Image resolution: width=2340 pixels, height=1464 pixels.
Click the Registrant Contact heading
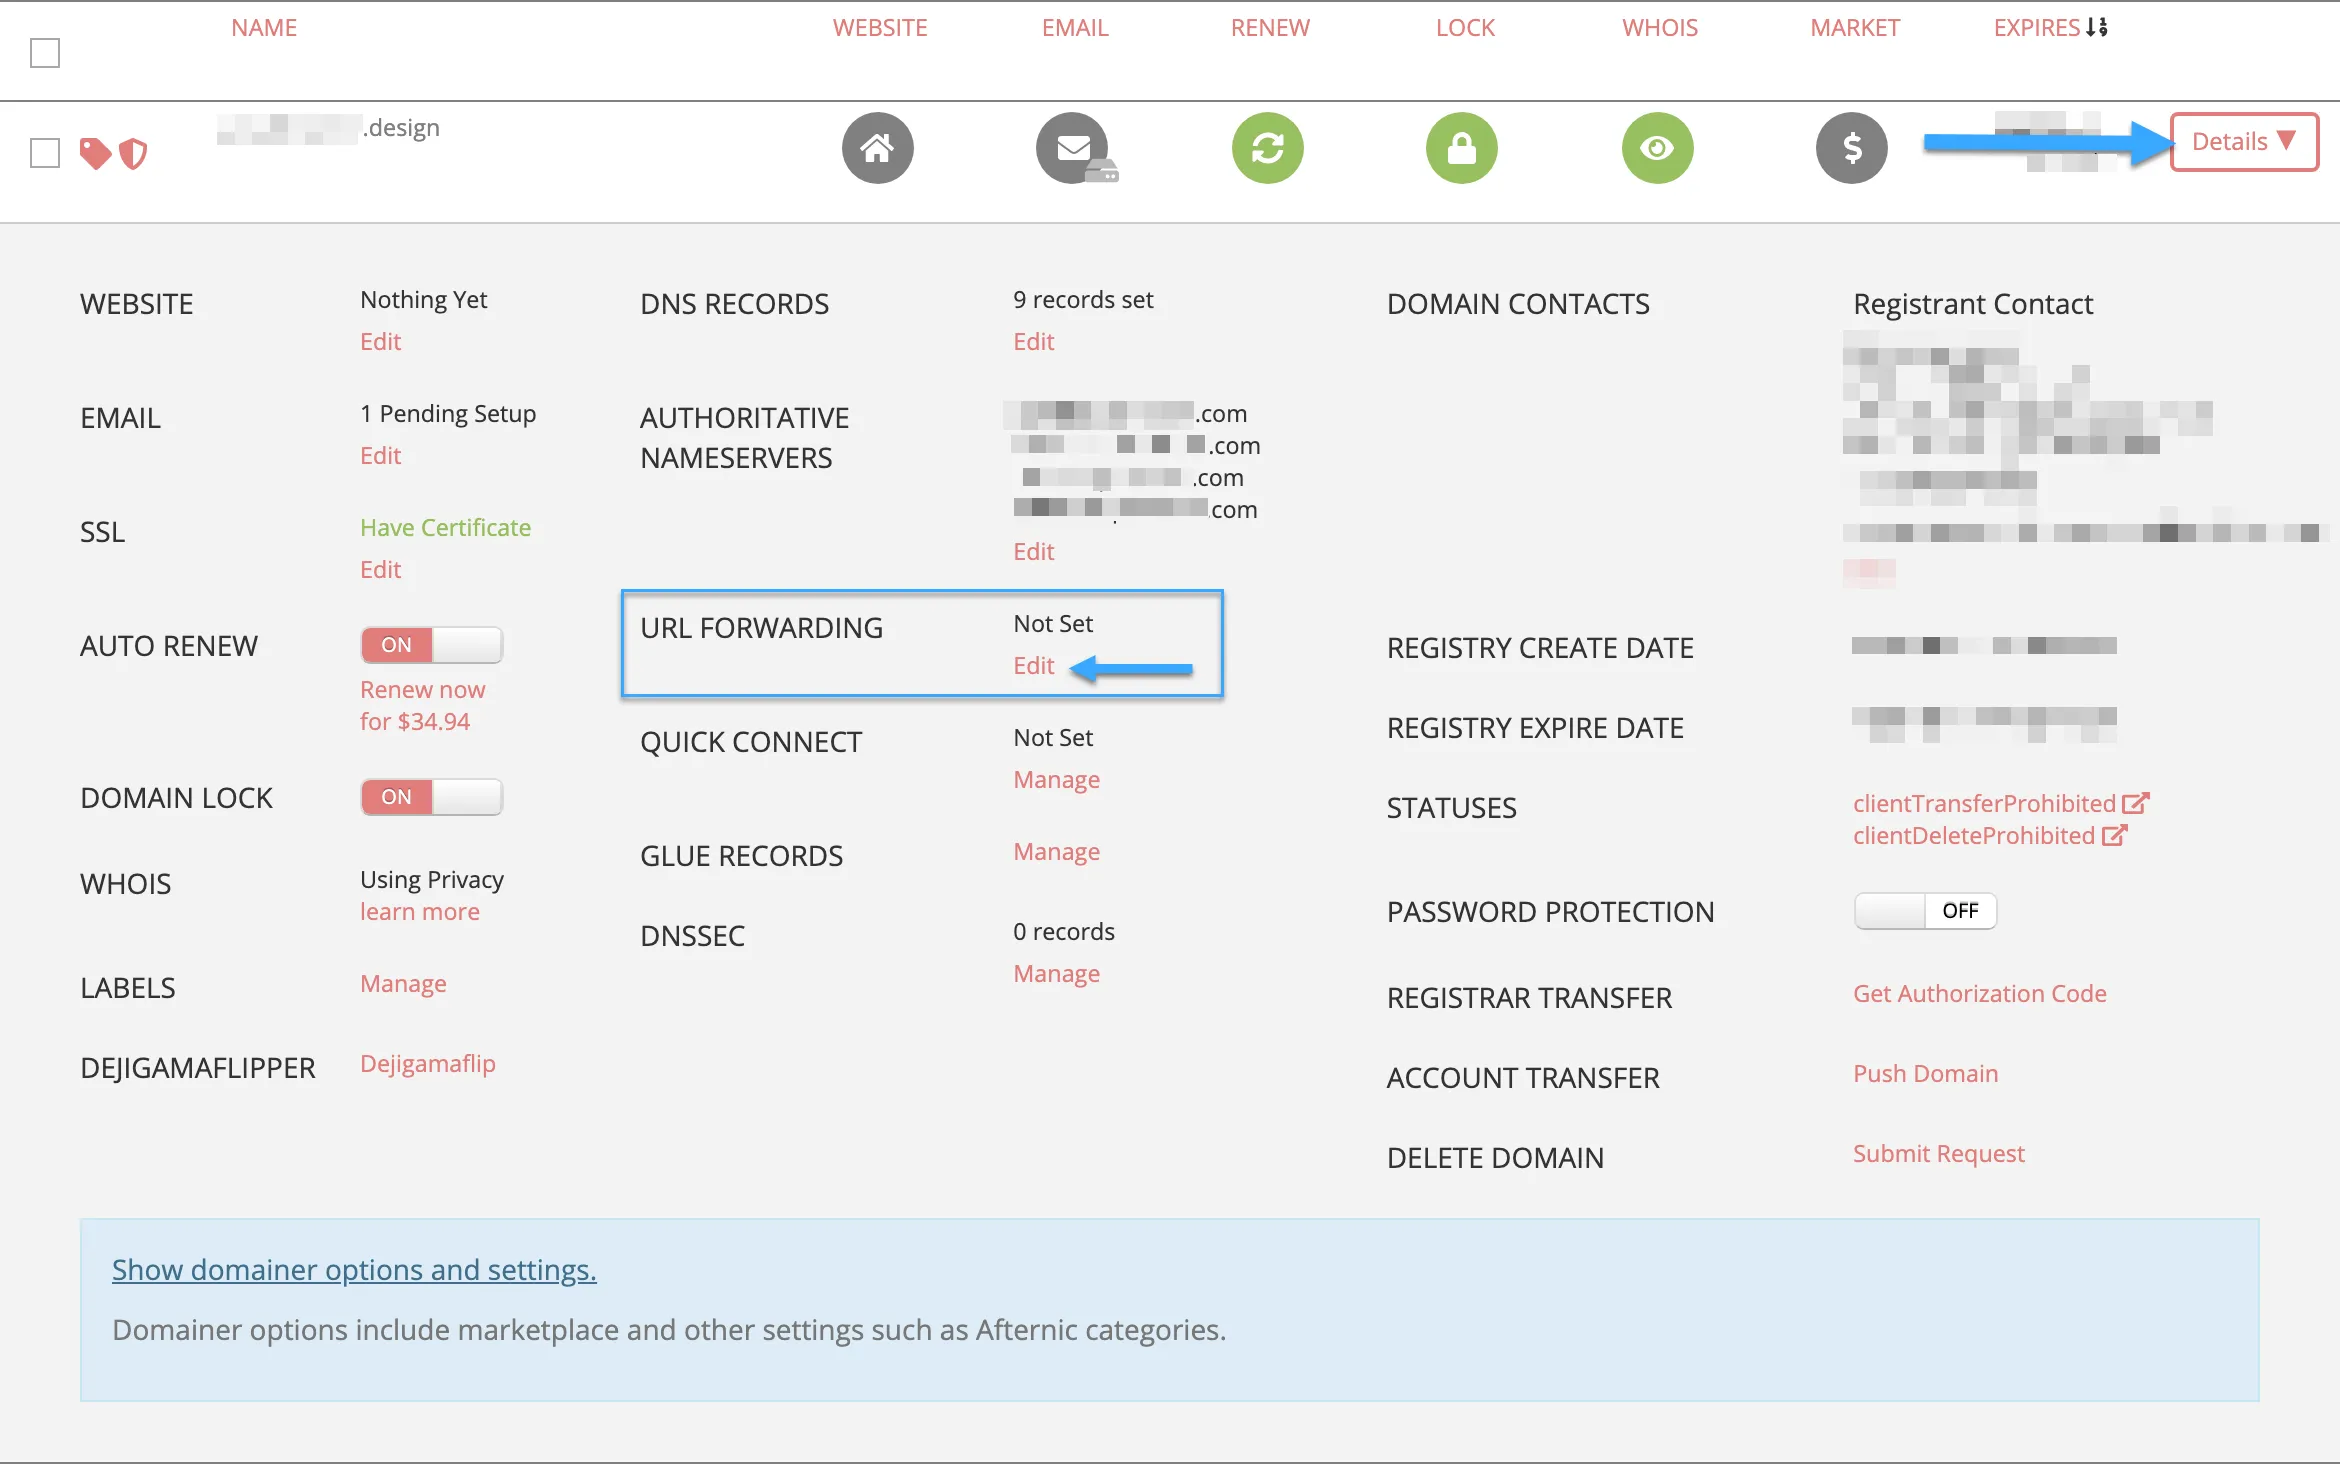tap(1972, 303)
